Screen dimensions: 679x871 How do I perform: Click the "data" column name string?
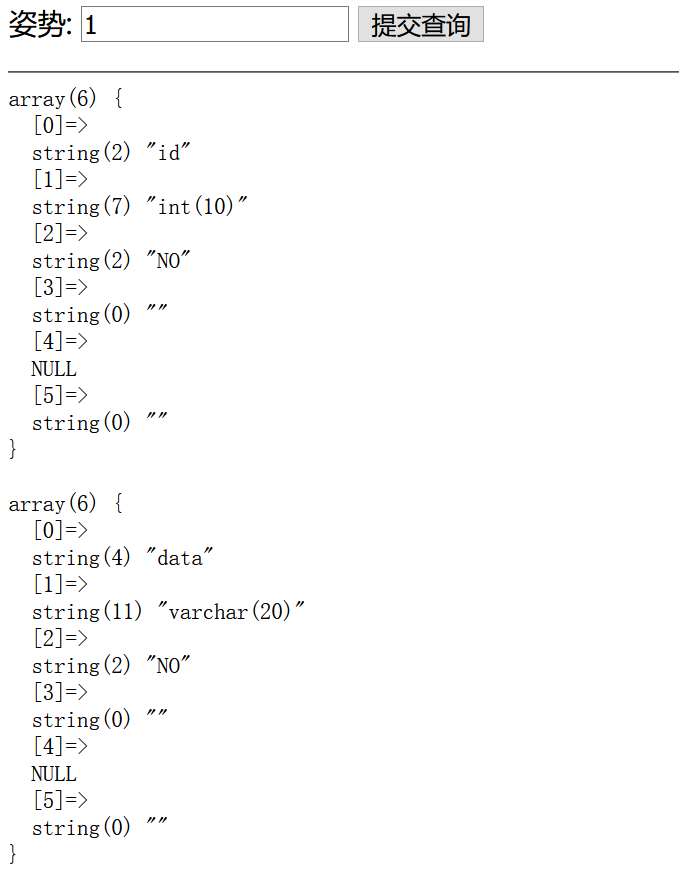(179, 557)
